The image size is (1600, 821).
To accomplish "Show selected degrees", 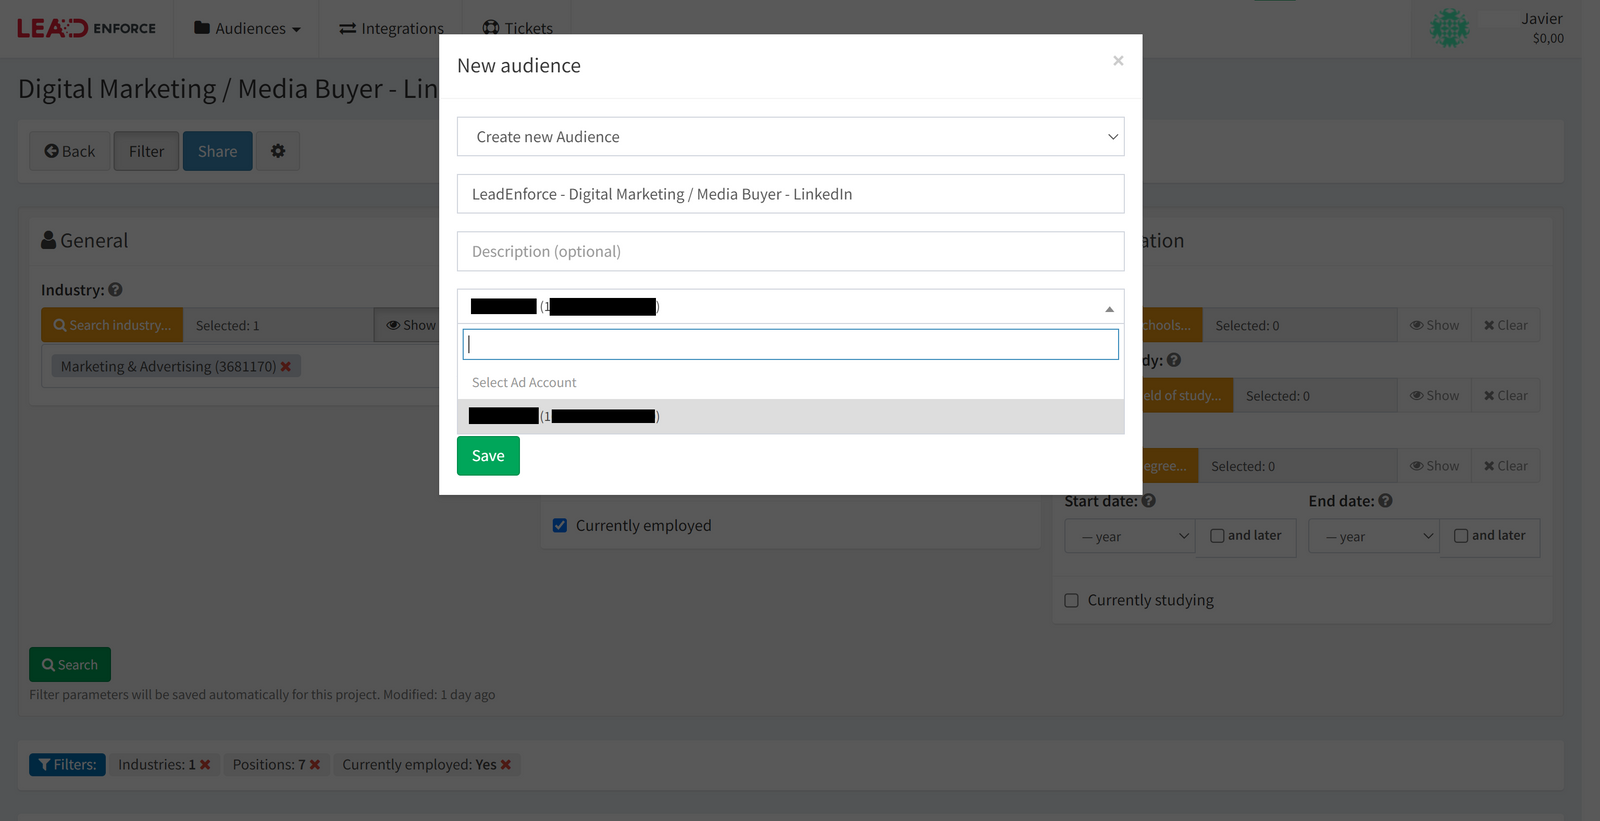I will (1434, 466).
